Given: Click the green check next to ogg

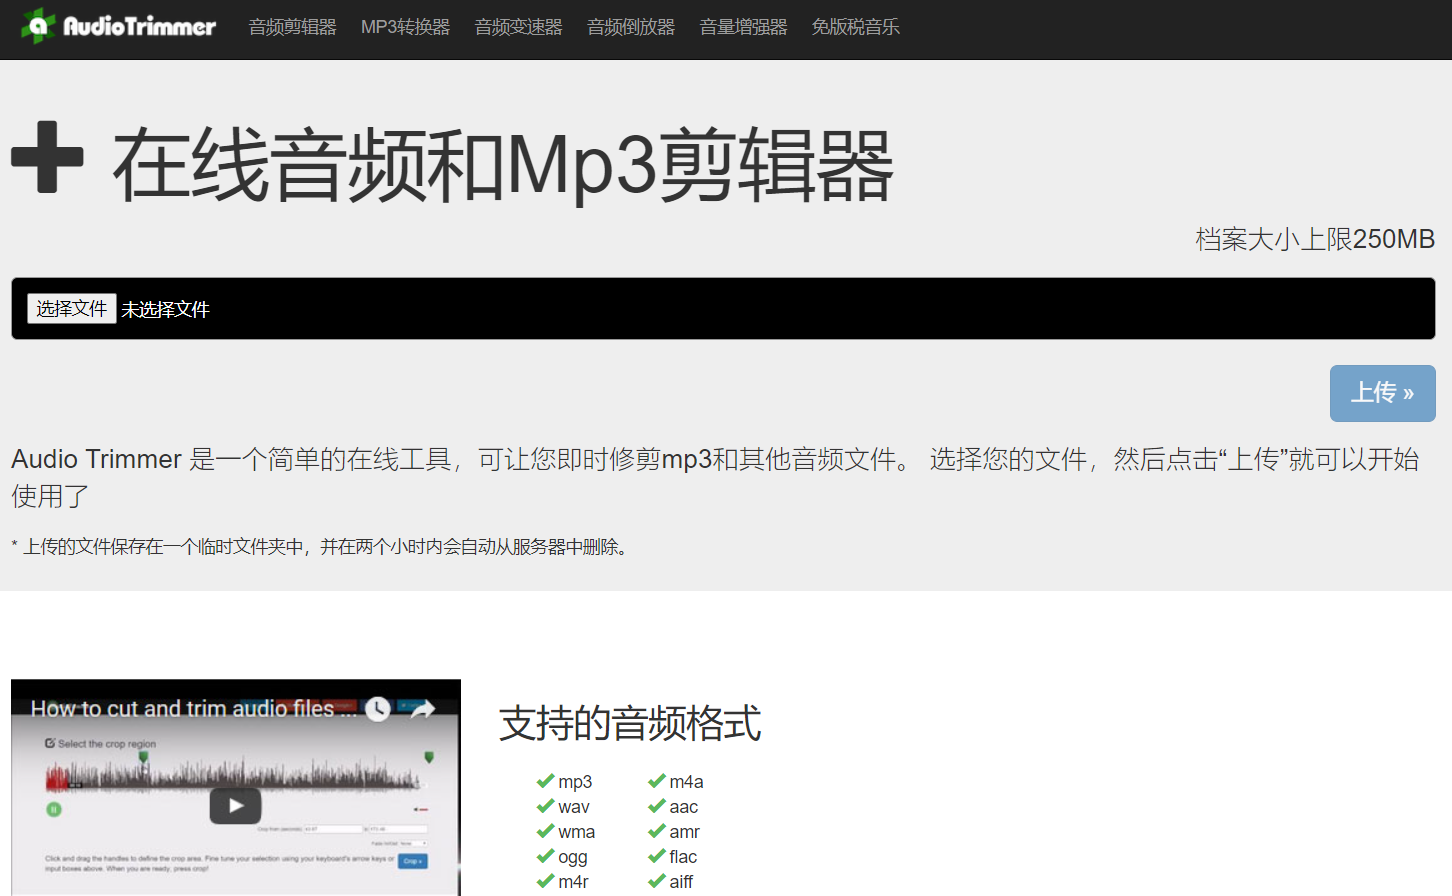Looking at the screenshot, I should click(x=545, y=856).
